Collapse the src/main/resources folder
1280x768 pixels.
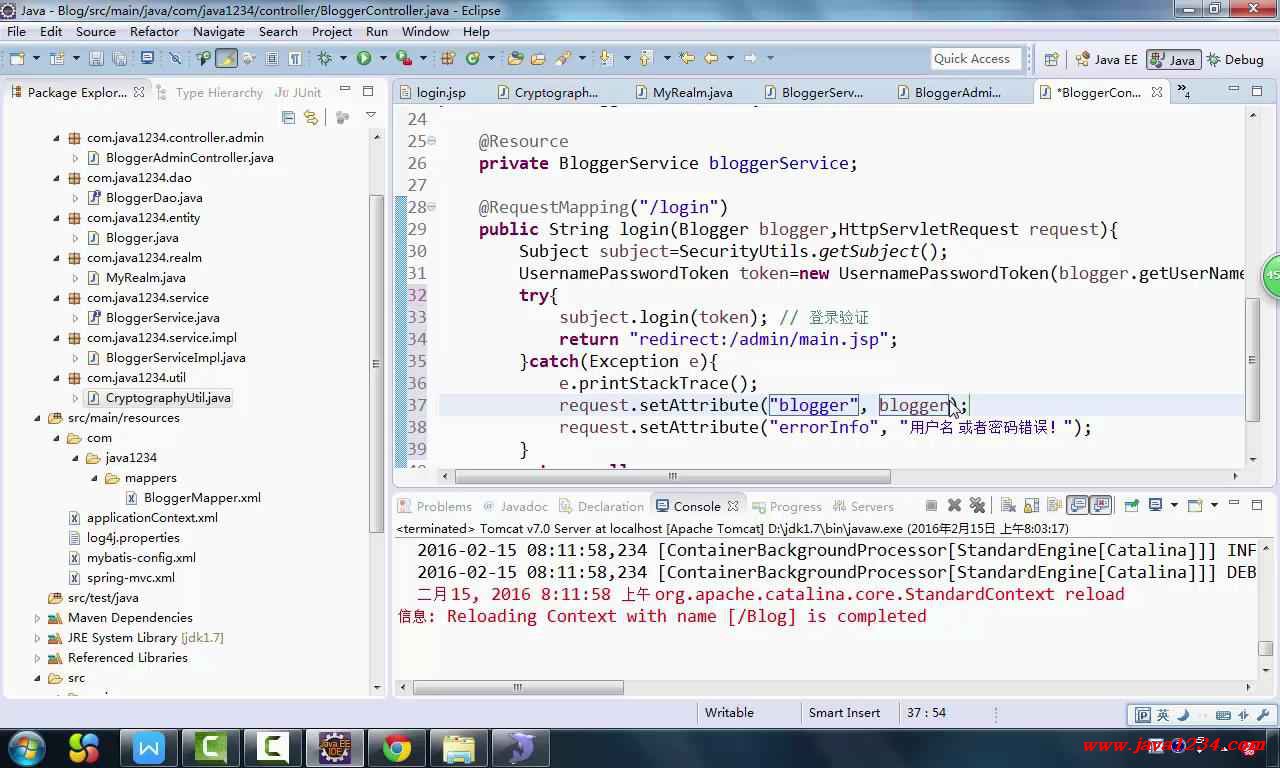(x=39, y=418)
